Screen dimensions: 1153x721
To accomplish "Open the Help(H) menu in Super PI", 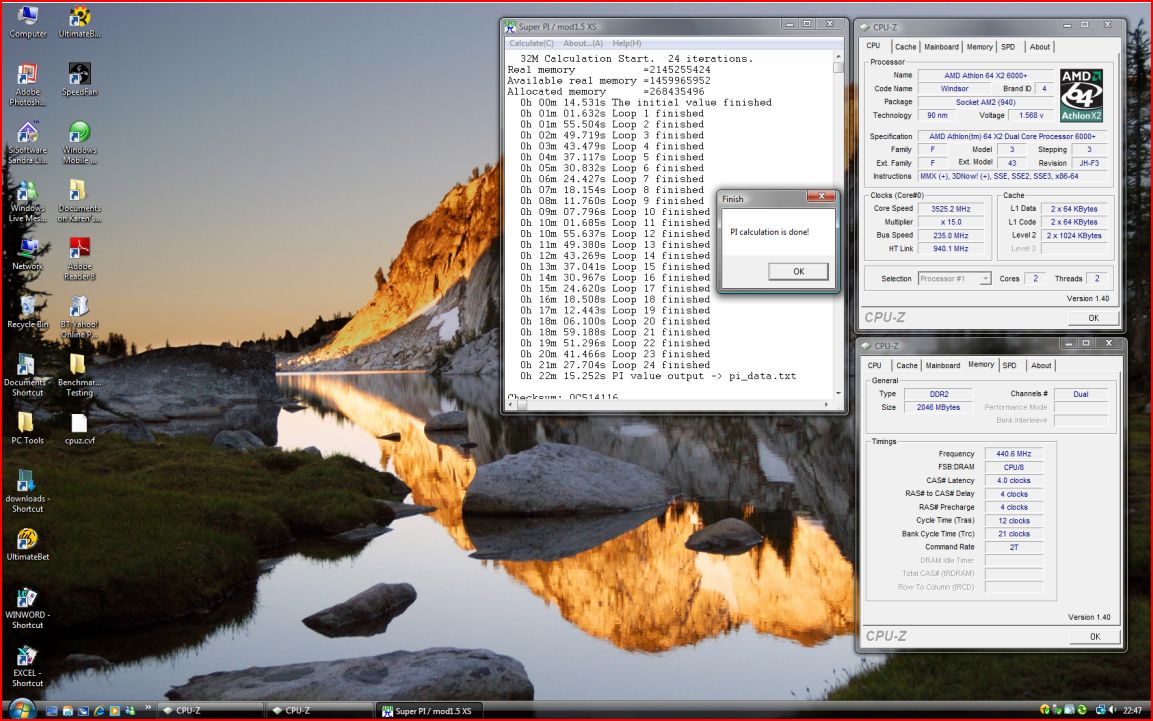I will tap(627, 43).
